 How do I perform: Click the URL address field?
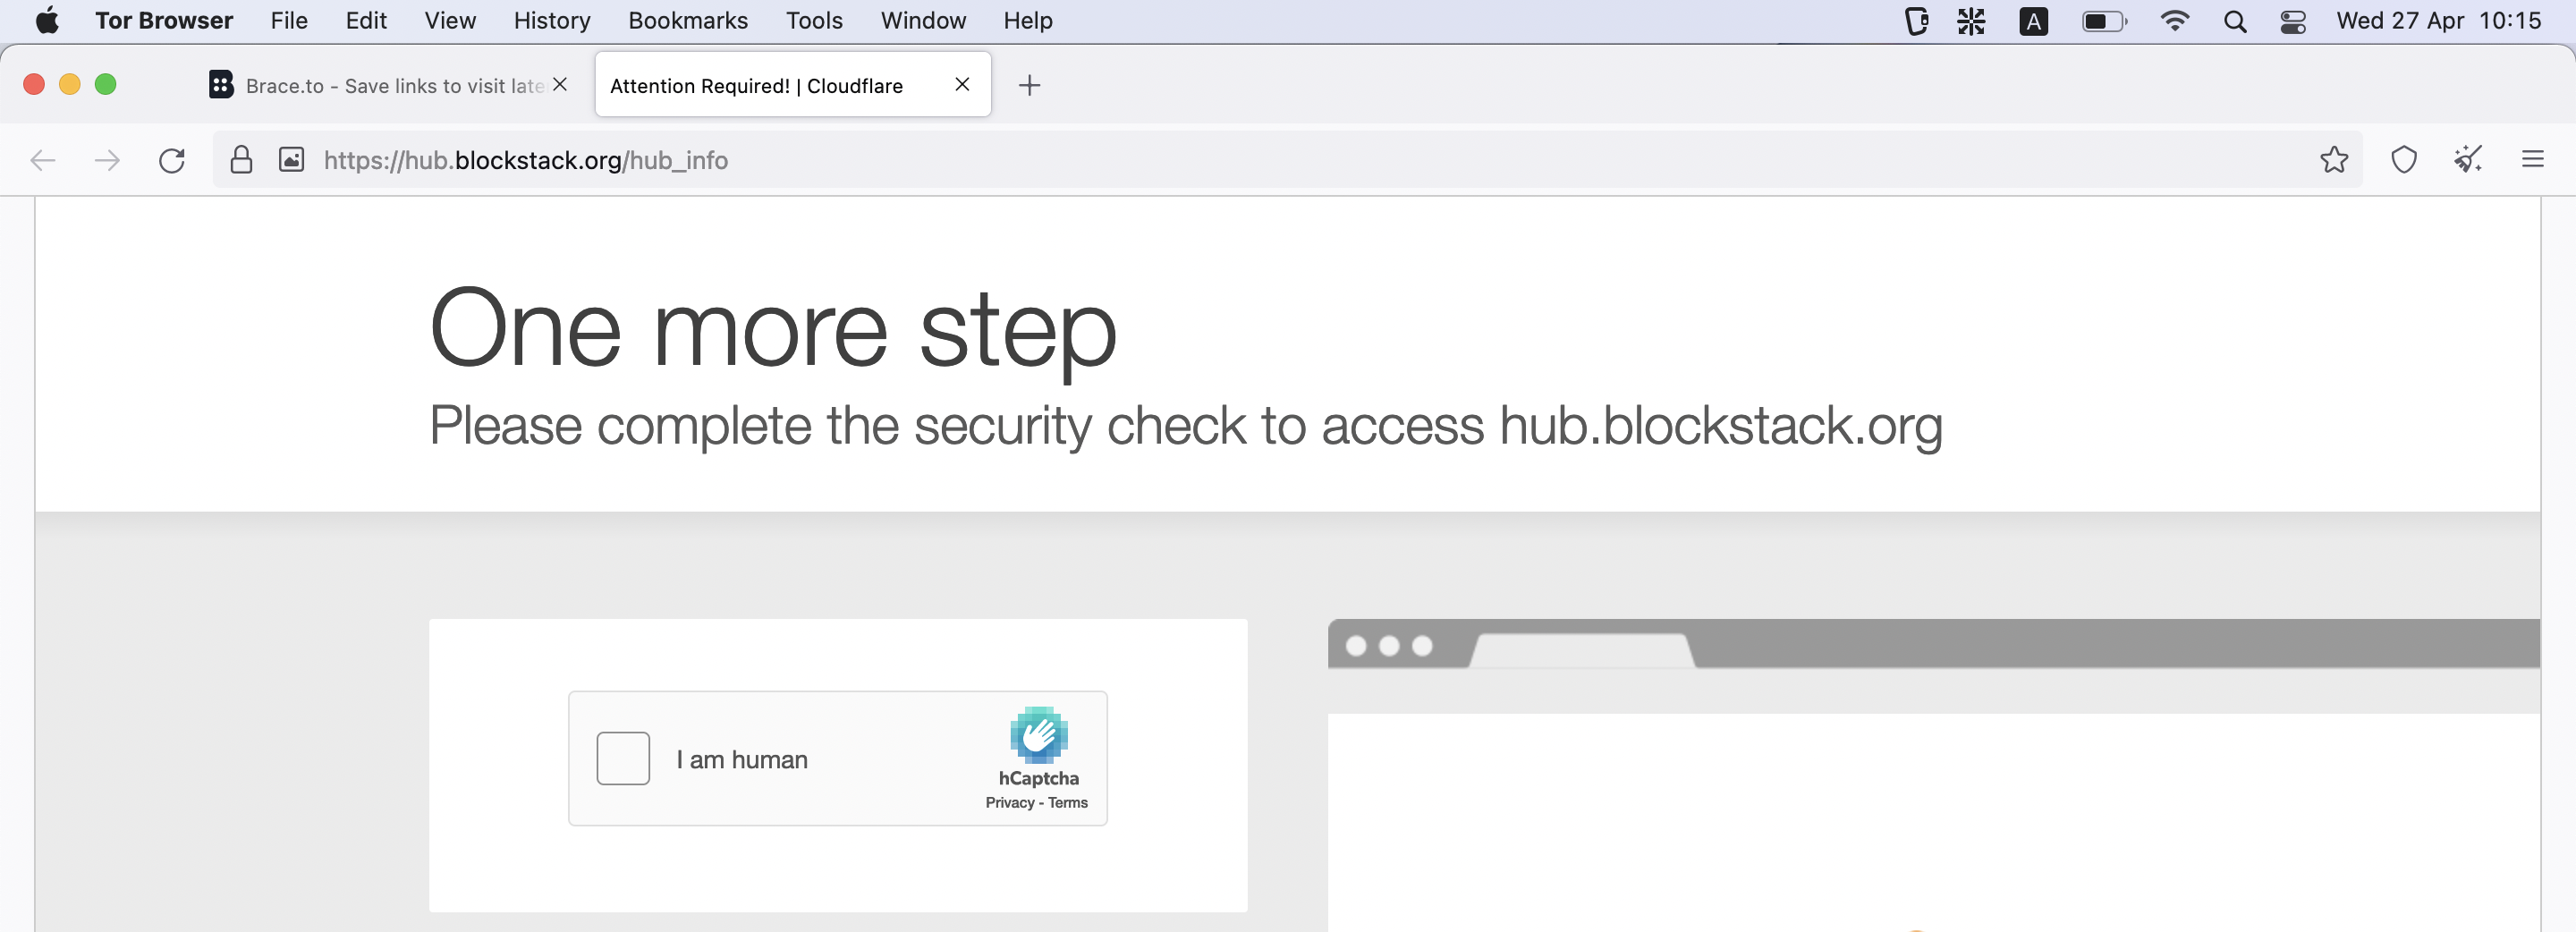coord(1288,159)
